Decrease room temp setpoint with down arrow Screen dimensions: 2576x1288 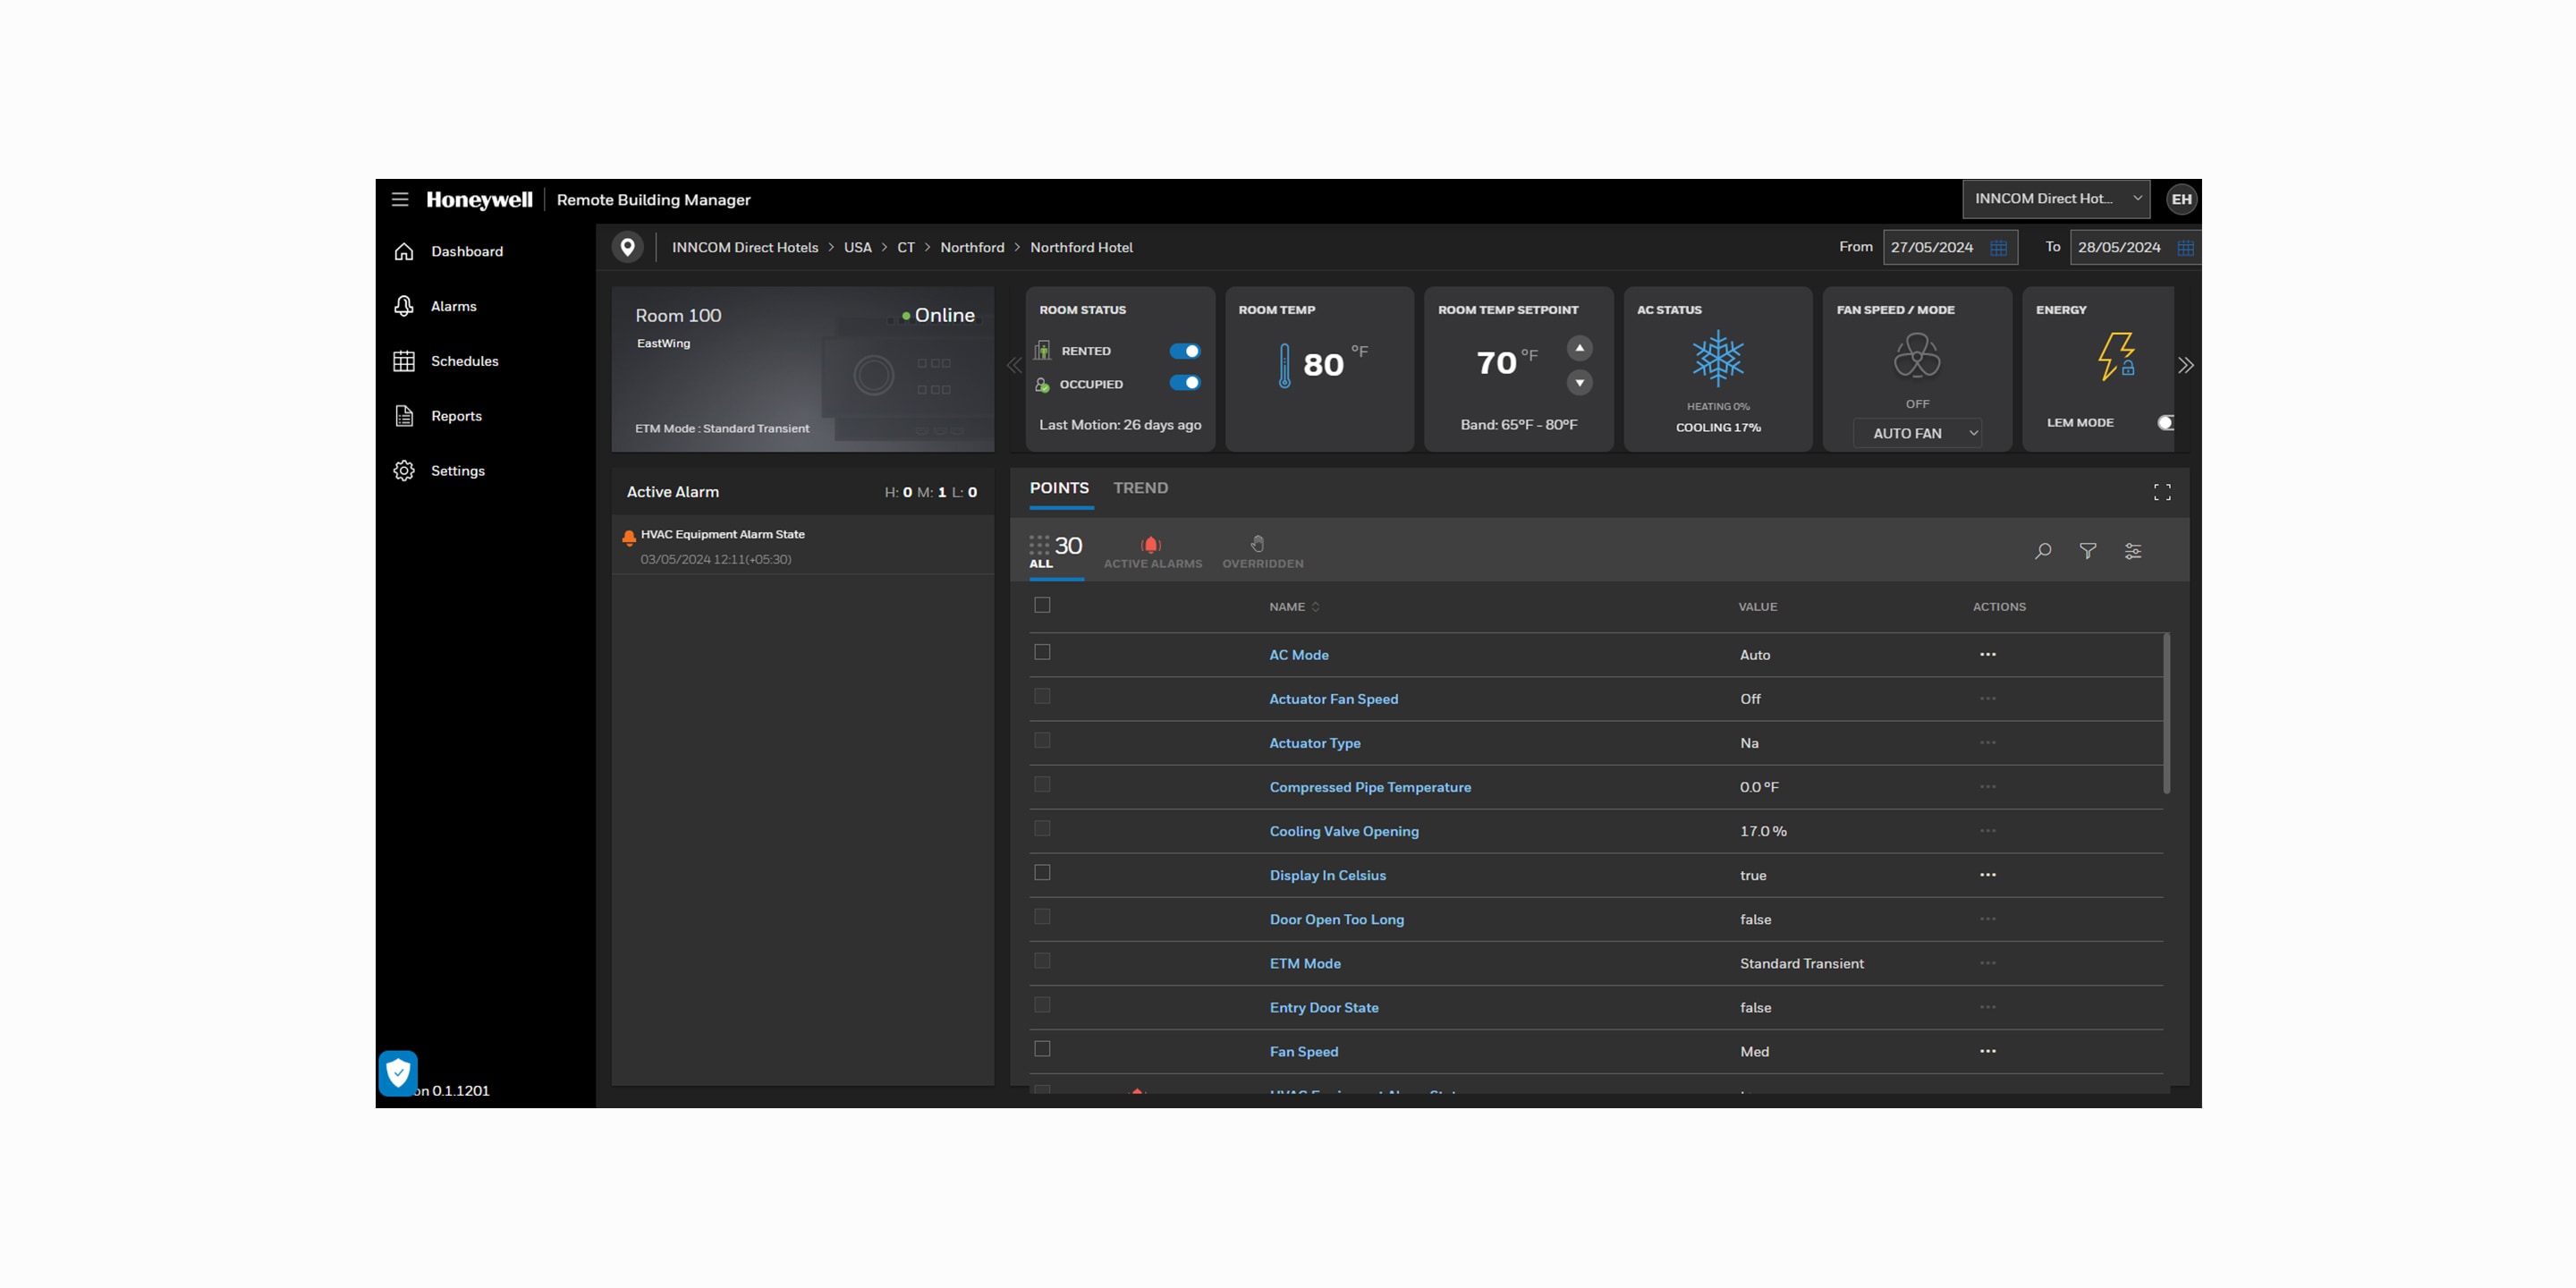click(1579, 383)
